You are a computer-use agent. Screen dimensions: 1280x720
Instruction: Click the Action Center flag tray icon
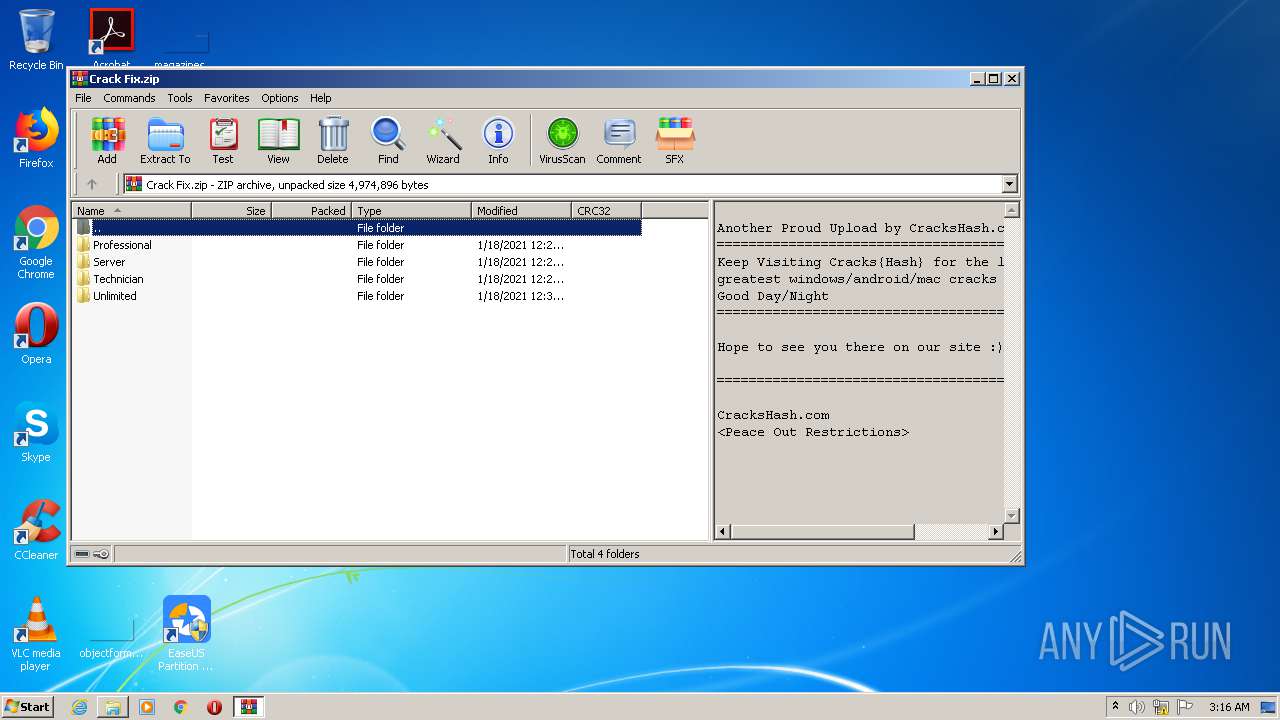coord(1184,707)
